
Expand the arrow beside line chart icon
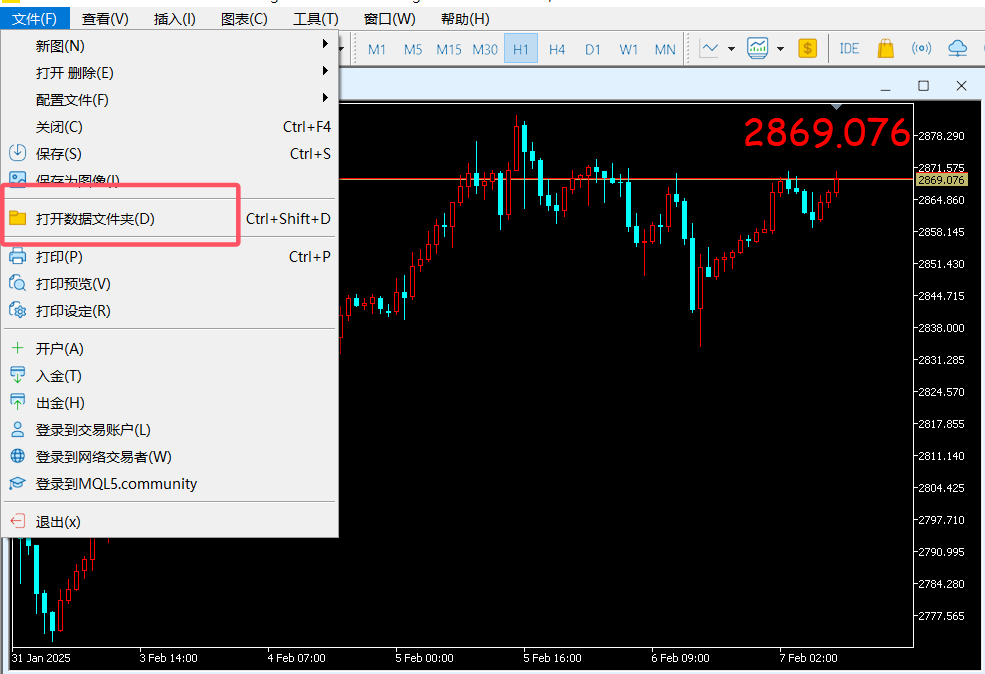pyautogui.click(x=731, y=49)
